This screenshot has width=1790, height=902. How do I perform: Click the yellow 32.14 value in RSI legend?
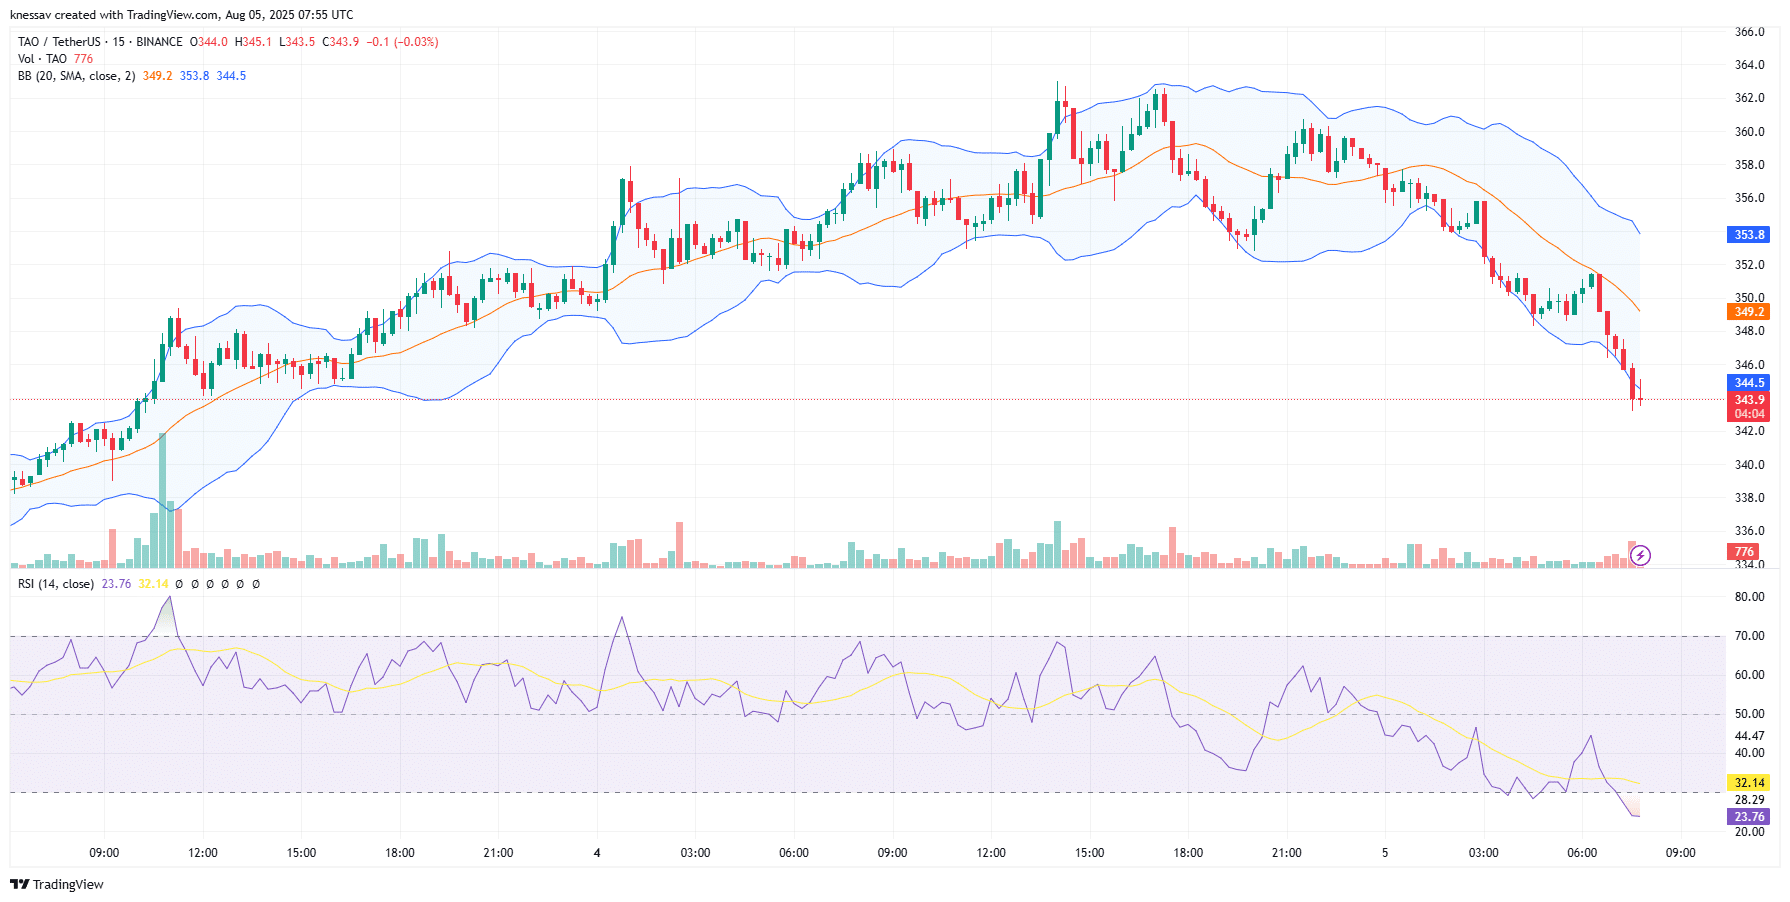click(153, 584)
